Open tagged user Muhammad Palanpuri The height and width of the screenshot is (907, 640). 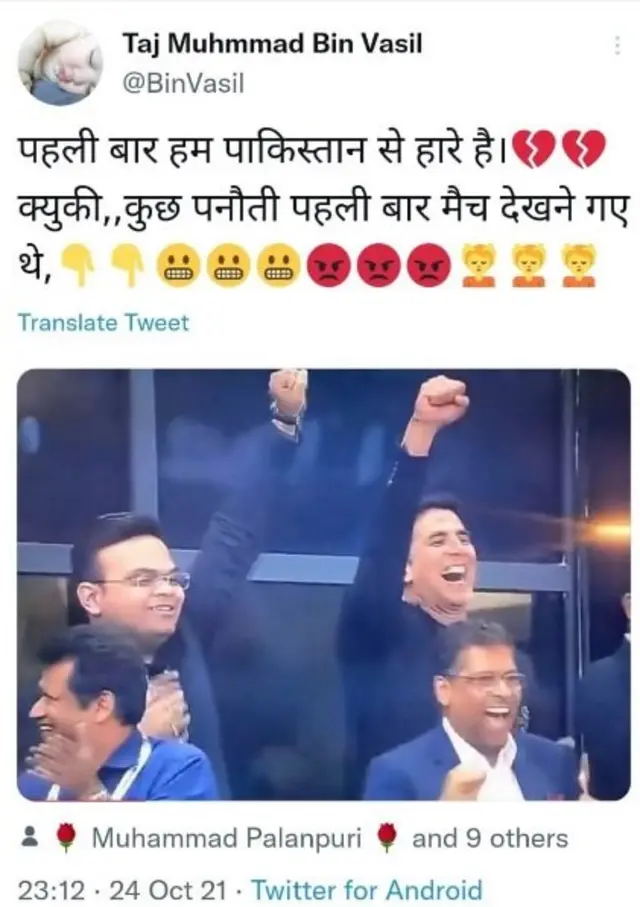[x=226, y=838]
